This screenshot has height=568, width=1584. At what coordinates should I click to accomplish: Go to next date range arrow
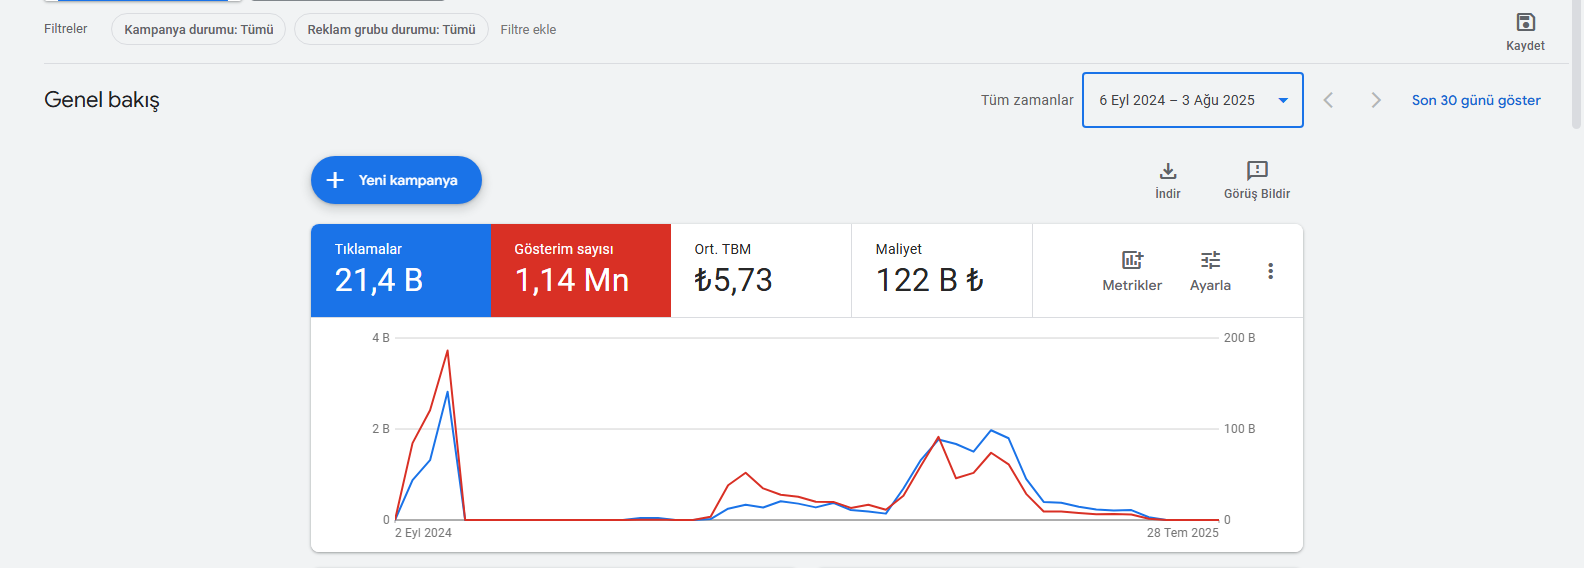[x=1376, y=100]
